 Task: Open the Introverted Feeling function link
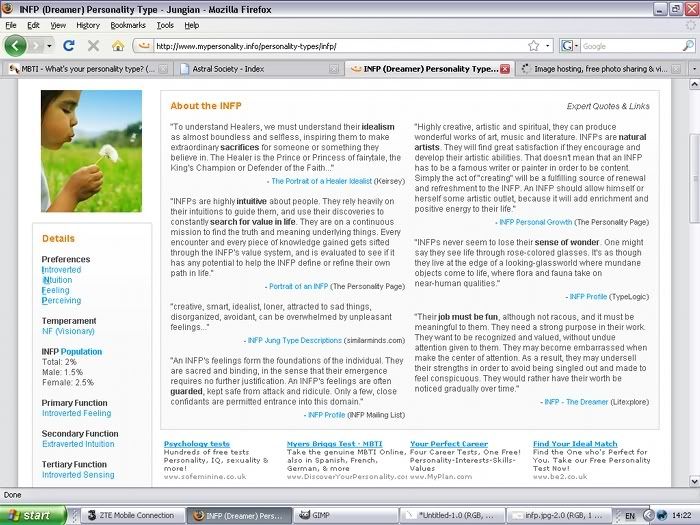pyautogui.click(x=77, y=413)
